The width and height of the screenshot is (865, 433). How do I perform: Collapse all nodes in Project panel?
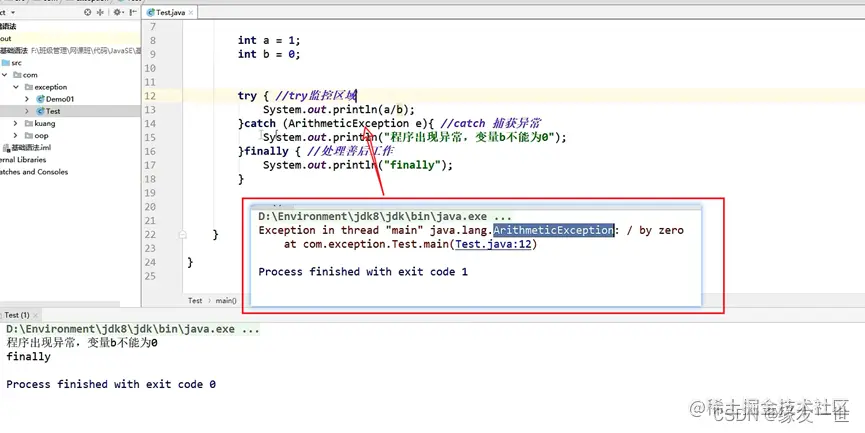pos(100,12)
